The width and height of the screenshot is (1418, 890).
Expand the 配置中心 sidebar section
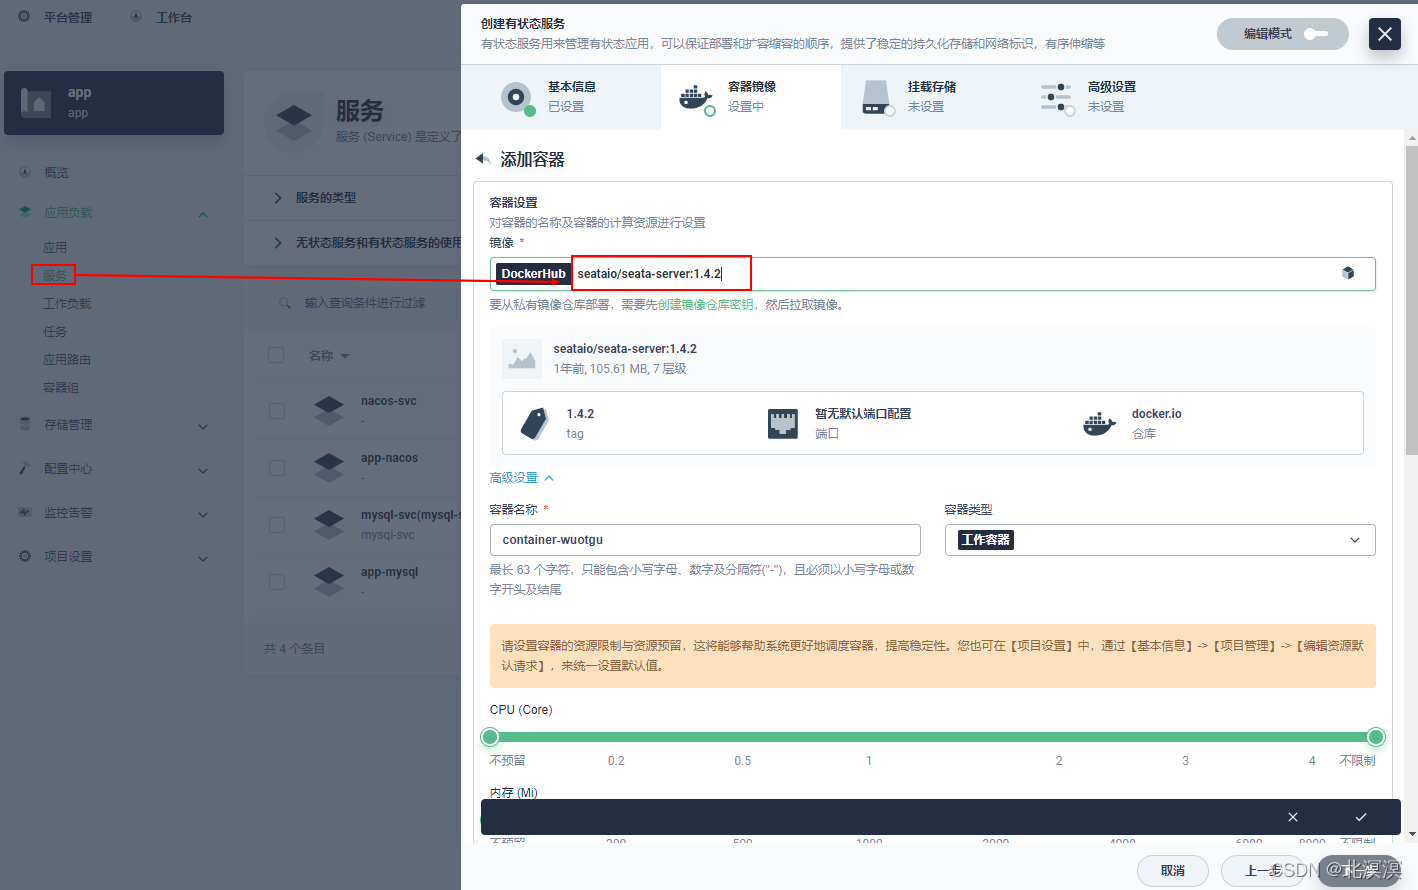tap(203, 470)
